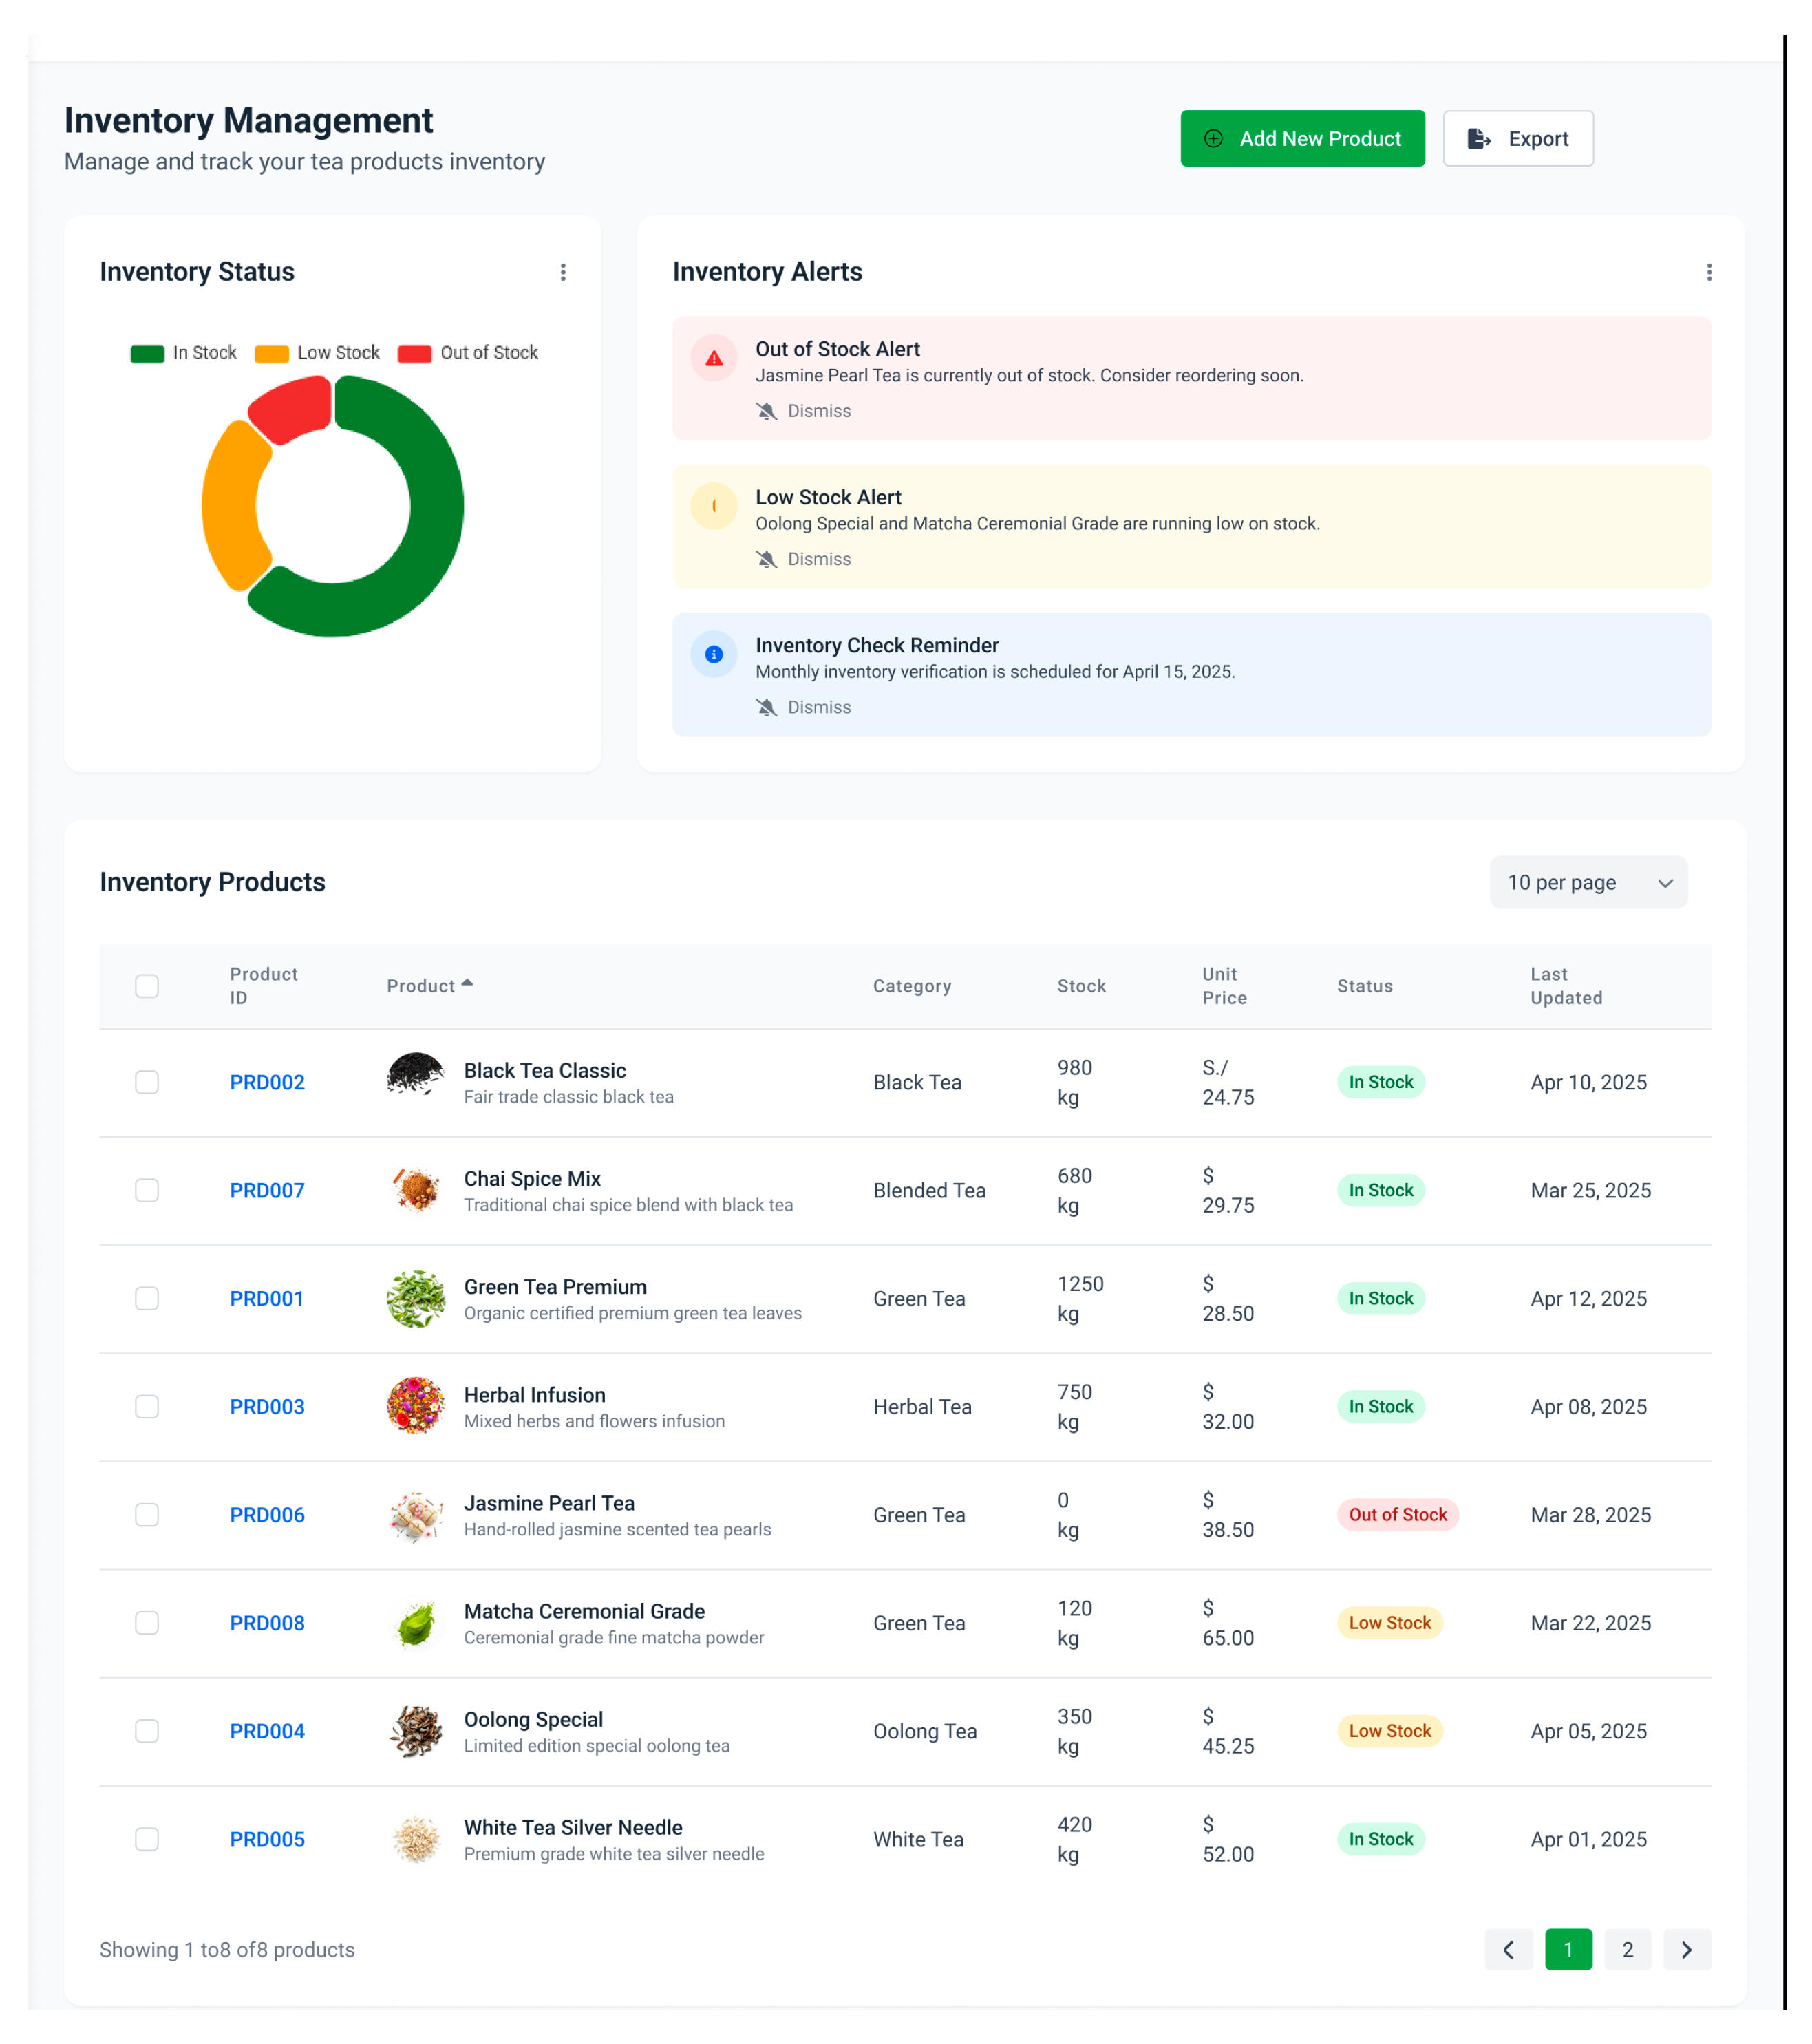1812x2044 pixels.
Task: Toggle select-all checkbox in table header
Action: [x=147, y=986]
